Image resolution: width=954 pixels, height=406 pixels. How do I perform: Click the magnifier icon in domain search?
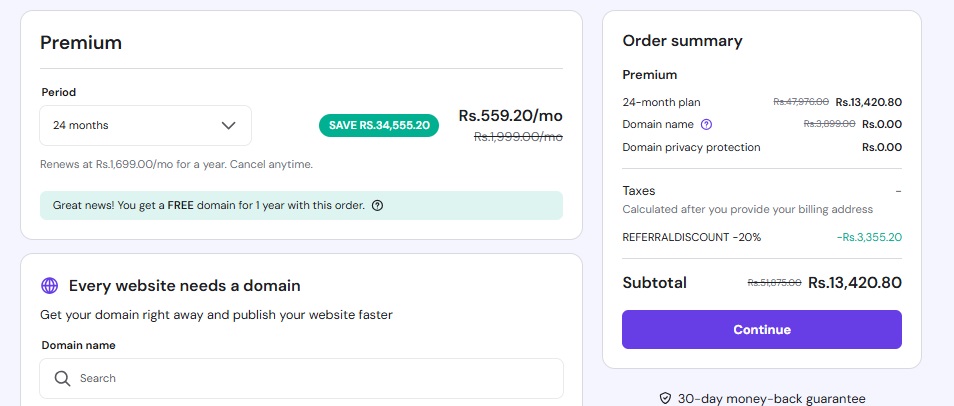pos(62,378)
